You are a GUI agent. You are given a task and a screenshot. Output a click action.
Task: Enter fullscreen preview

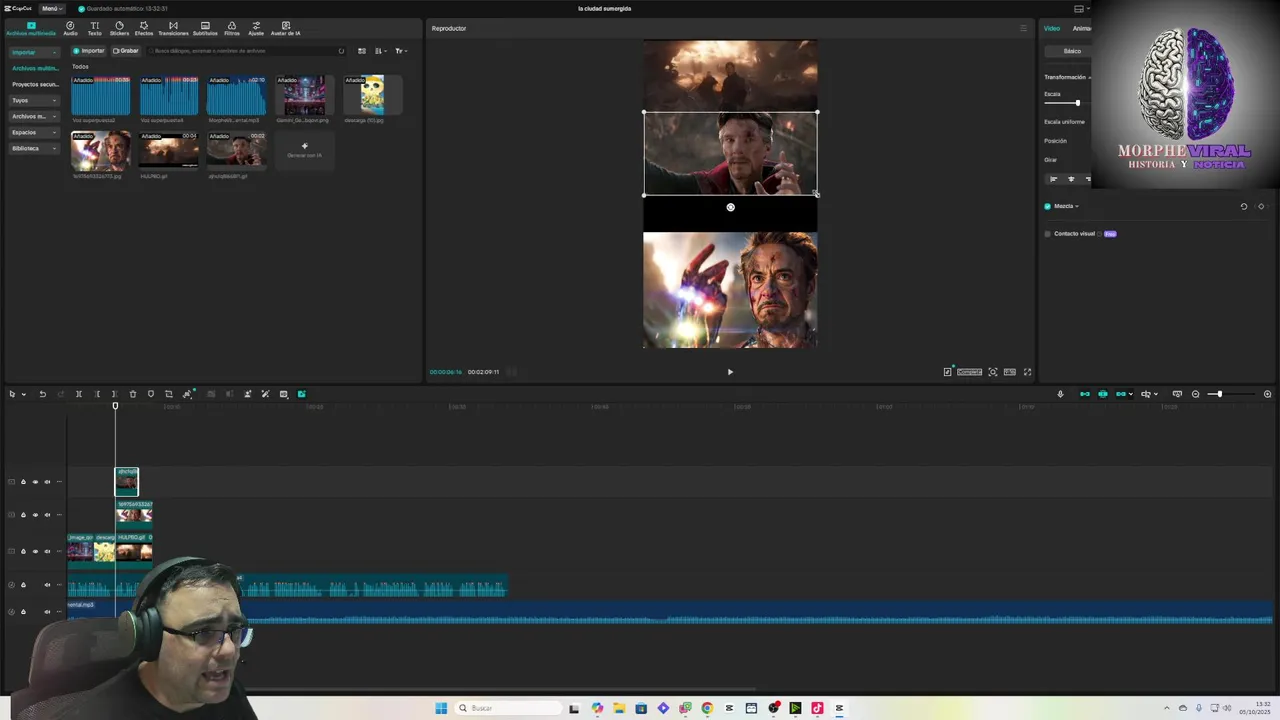[x=1027, y=372]
